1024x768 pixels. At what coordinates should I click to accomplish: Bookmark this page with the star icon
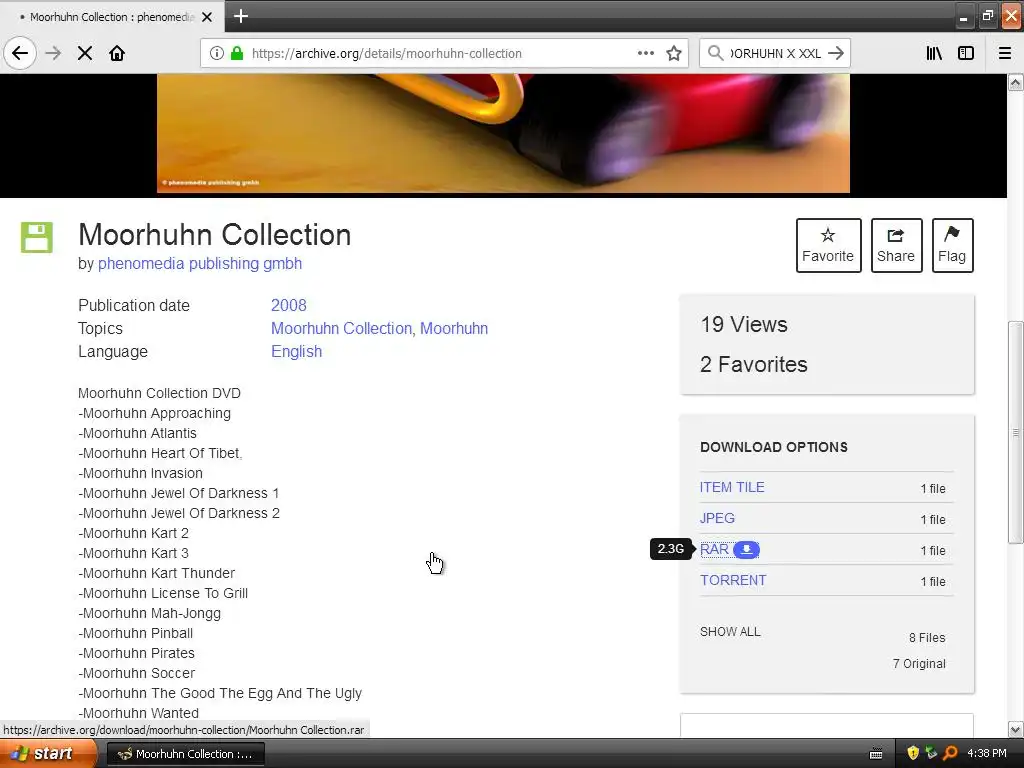[674, 53]
